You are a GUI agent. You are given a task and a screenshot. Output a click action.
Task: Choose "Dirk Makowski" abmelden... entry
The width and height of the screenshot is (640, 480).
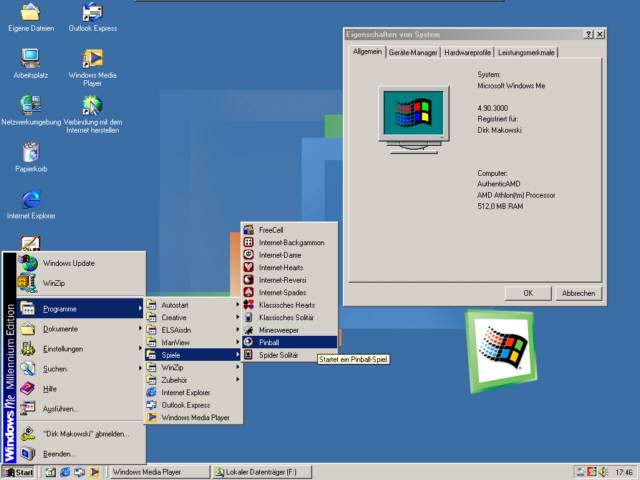81,434
